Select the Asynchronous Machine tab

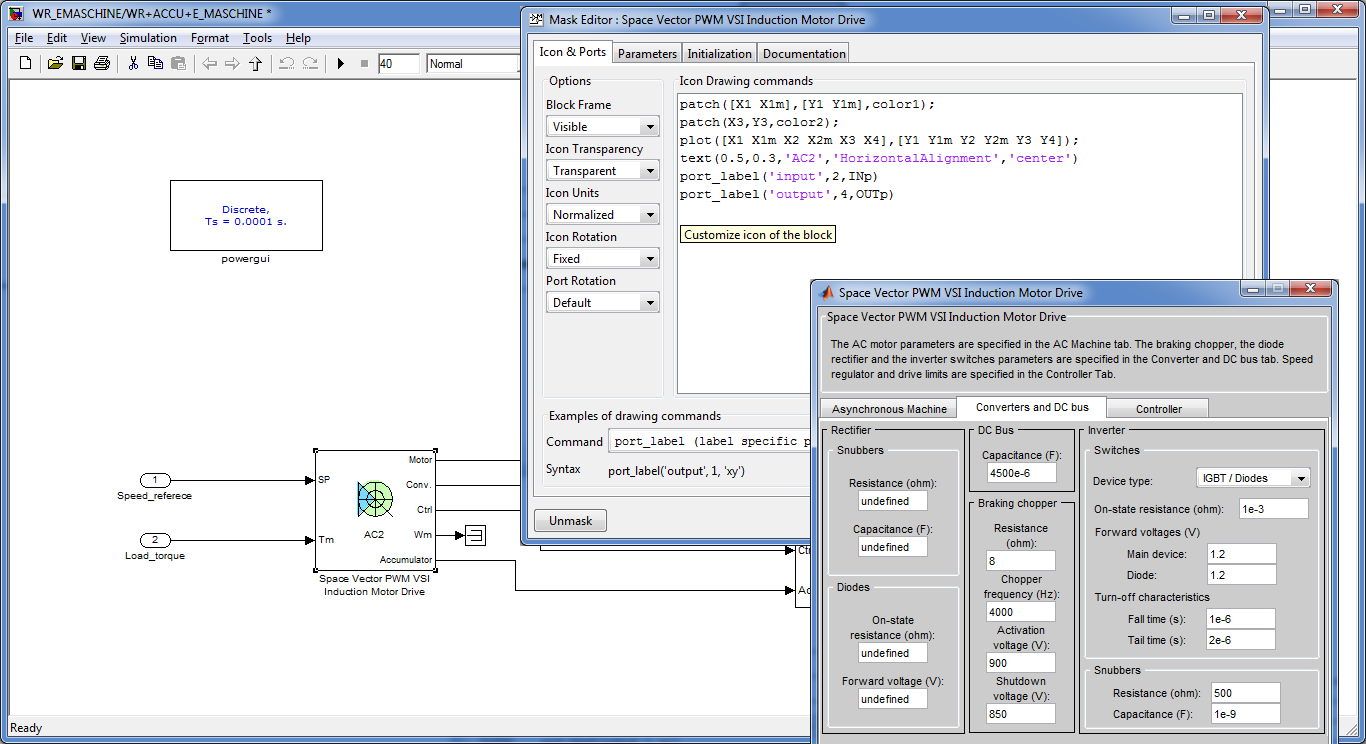pyautogui.click(x=888, y=409)
